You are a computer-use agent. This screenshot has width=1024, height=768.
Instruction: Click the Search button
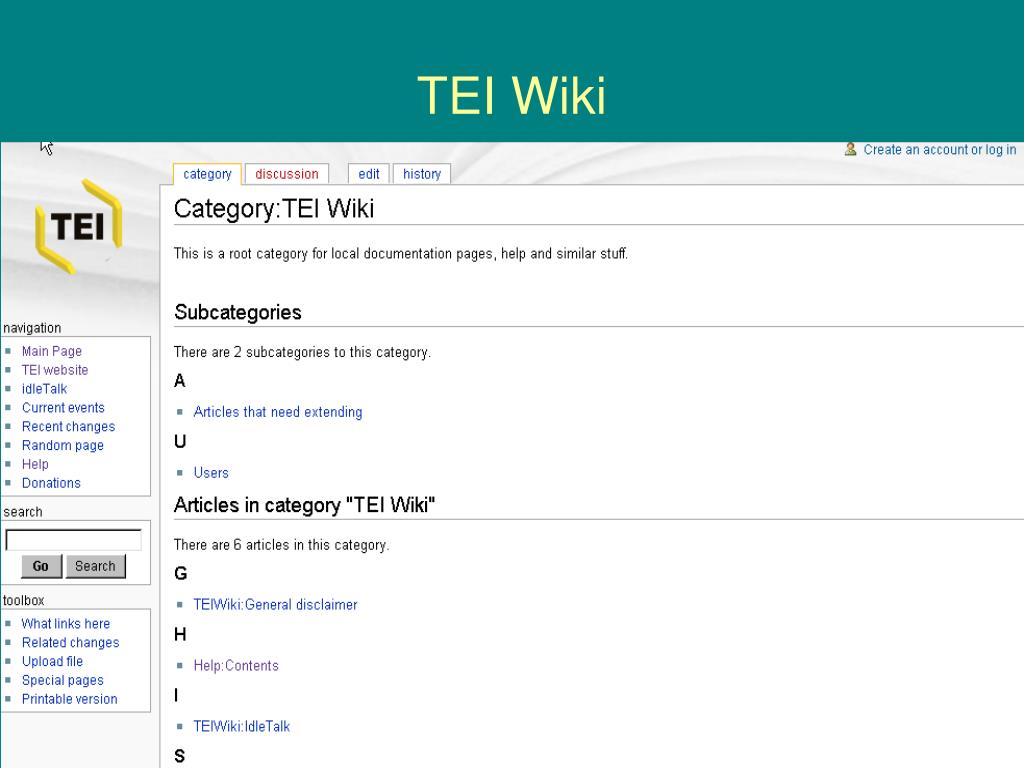(x=95, y=566)
